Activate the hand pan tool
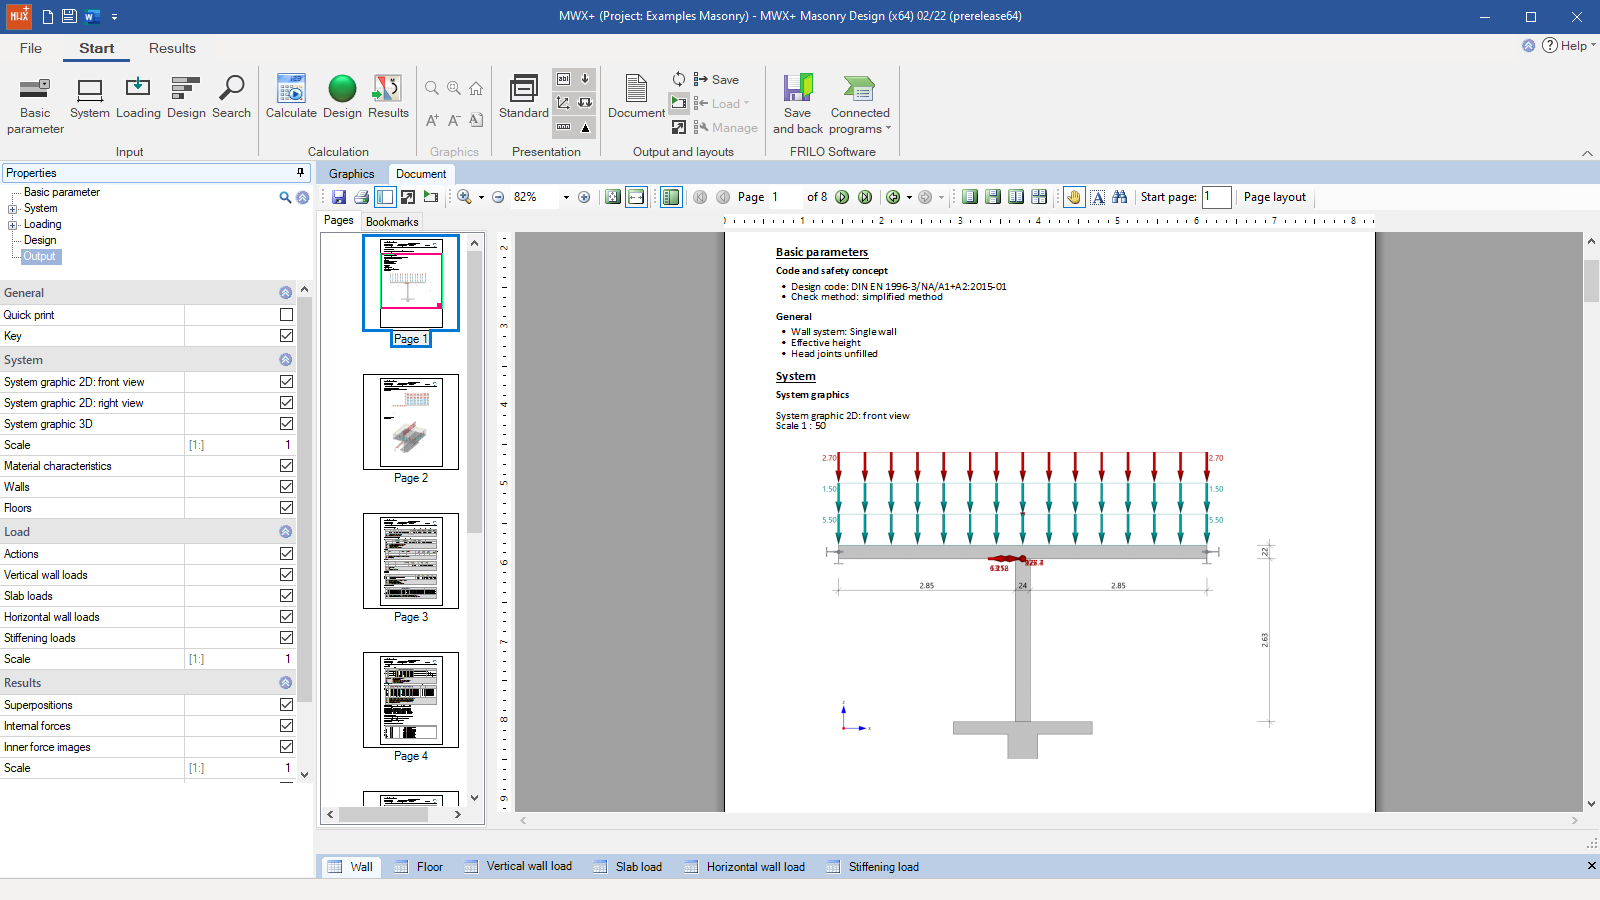The height and width of the screenshot is (900, 1600). pos(1074,197)
